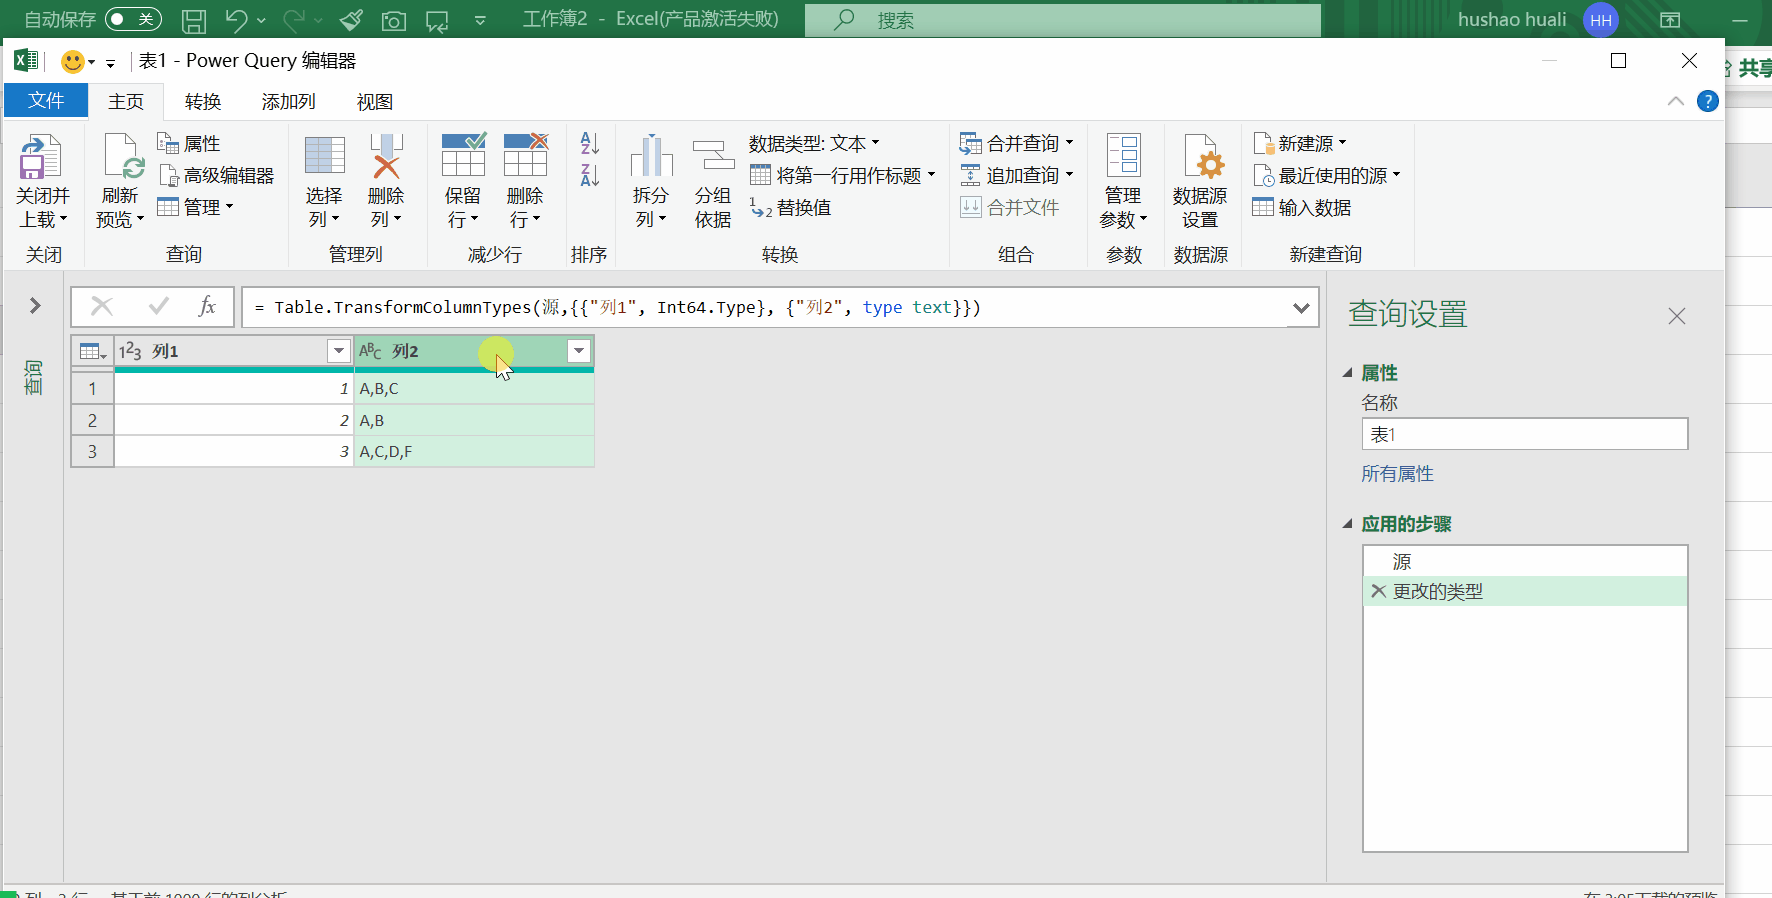Select cell A,B,C in 列2

pyautogui.click(x=474, y=388)
